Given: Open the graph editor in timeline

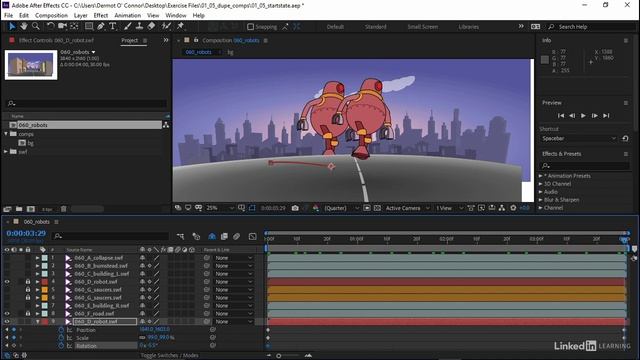Looking at the screenshot, I should 253,236.
